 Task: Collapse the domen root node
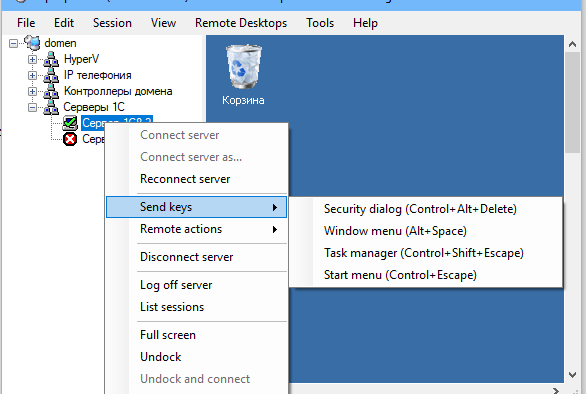tap(13, 44)
